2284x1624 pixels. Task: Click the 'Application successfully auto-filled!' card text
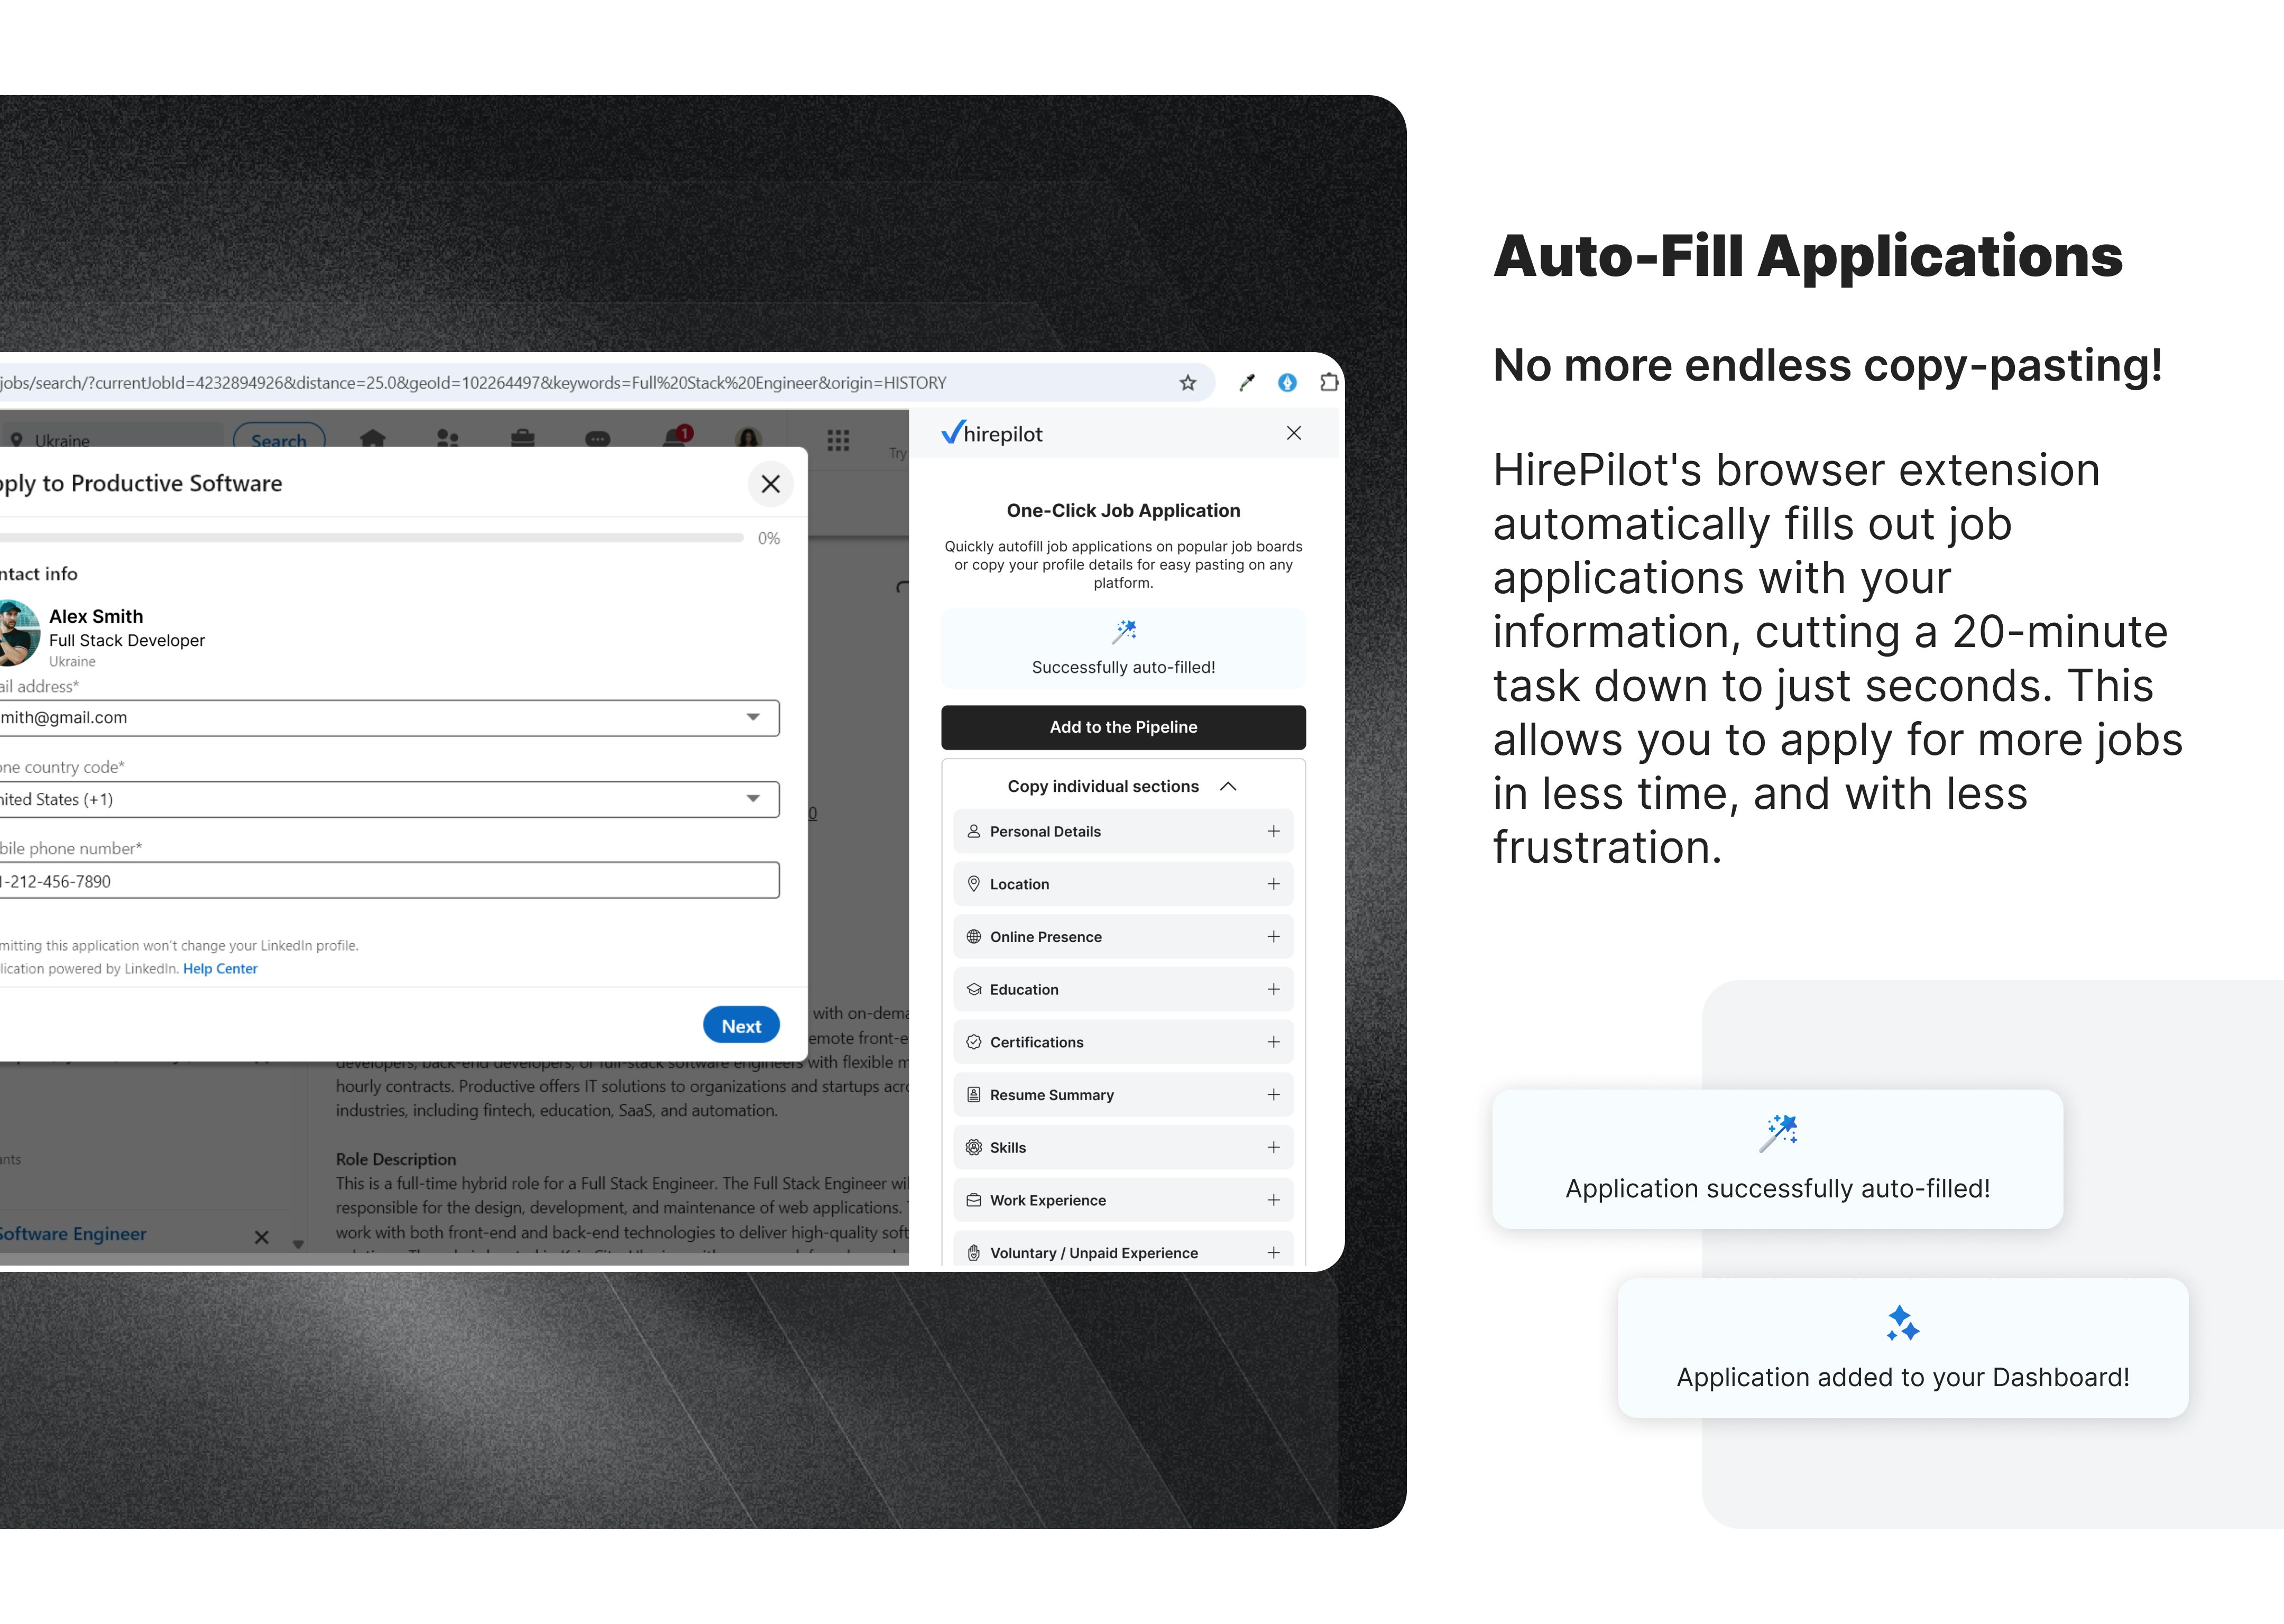click(x=1777, y=1188)
